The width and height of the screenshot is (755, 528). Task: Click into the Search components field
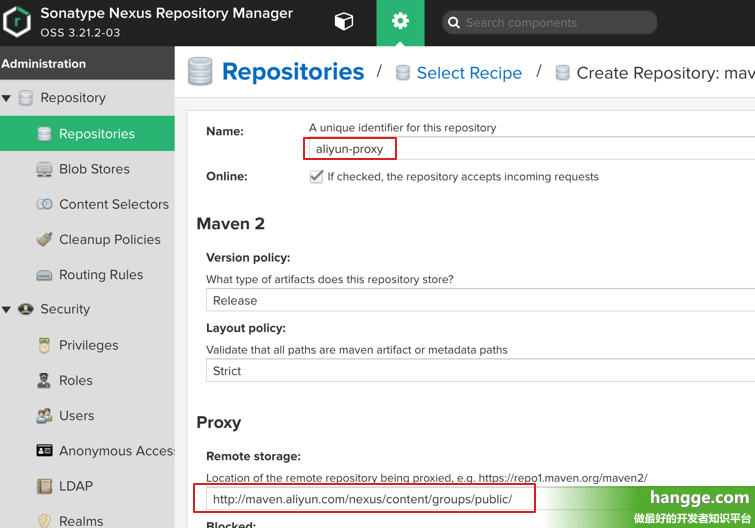(x=549, y=23)
